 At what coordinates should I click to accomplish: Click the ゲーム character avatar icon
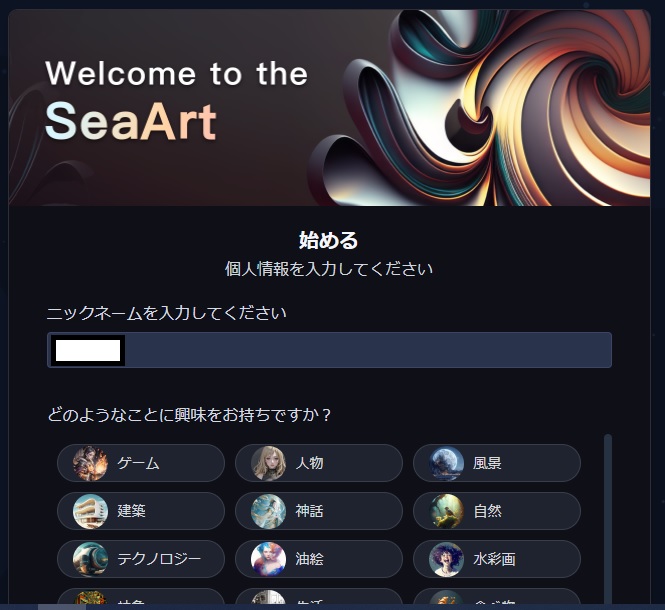click(90, 463)
